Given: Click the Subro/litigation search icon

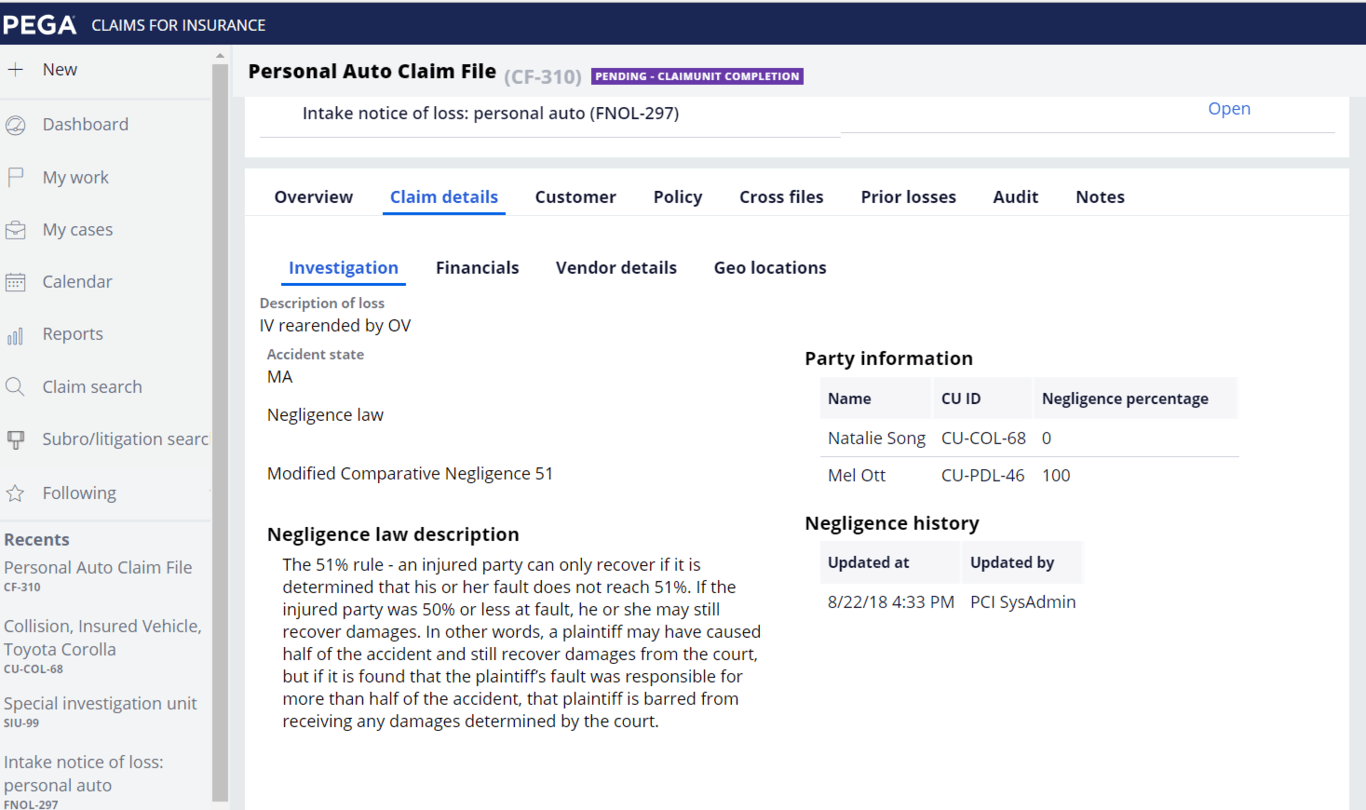Looking at the screenshot, I should pyautogui.click(x=15, y=440).
